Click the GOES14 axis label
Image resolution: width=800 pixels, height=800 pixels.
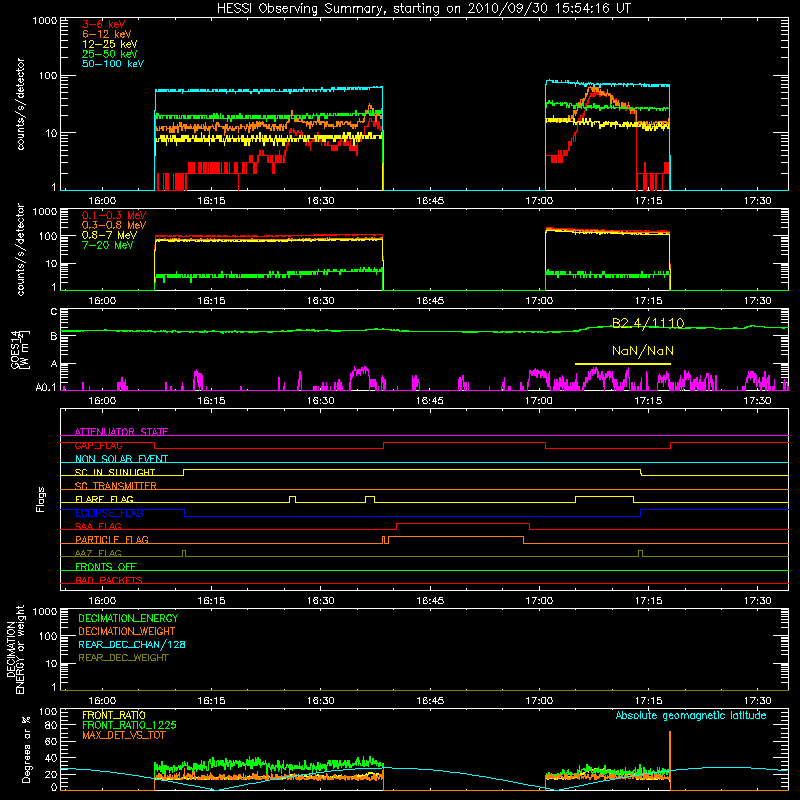pyautogui.click(x=17, y=348)
